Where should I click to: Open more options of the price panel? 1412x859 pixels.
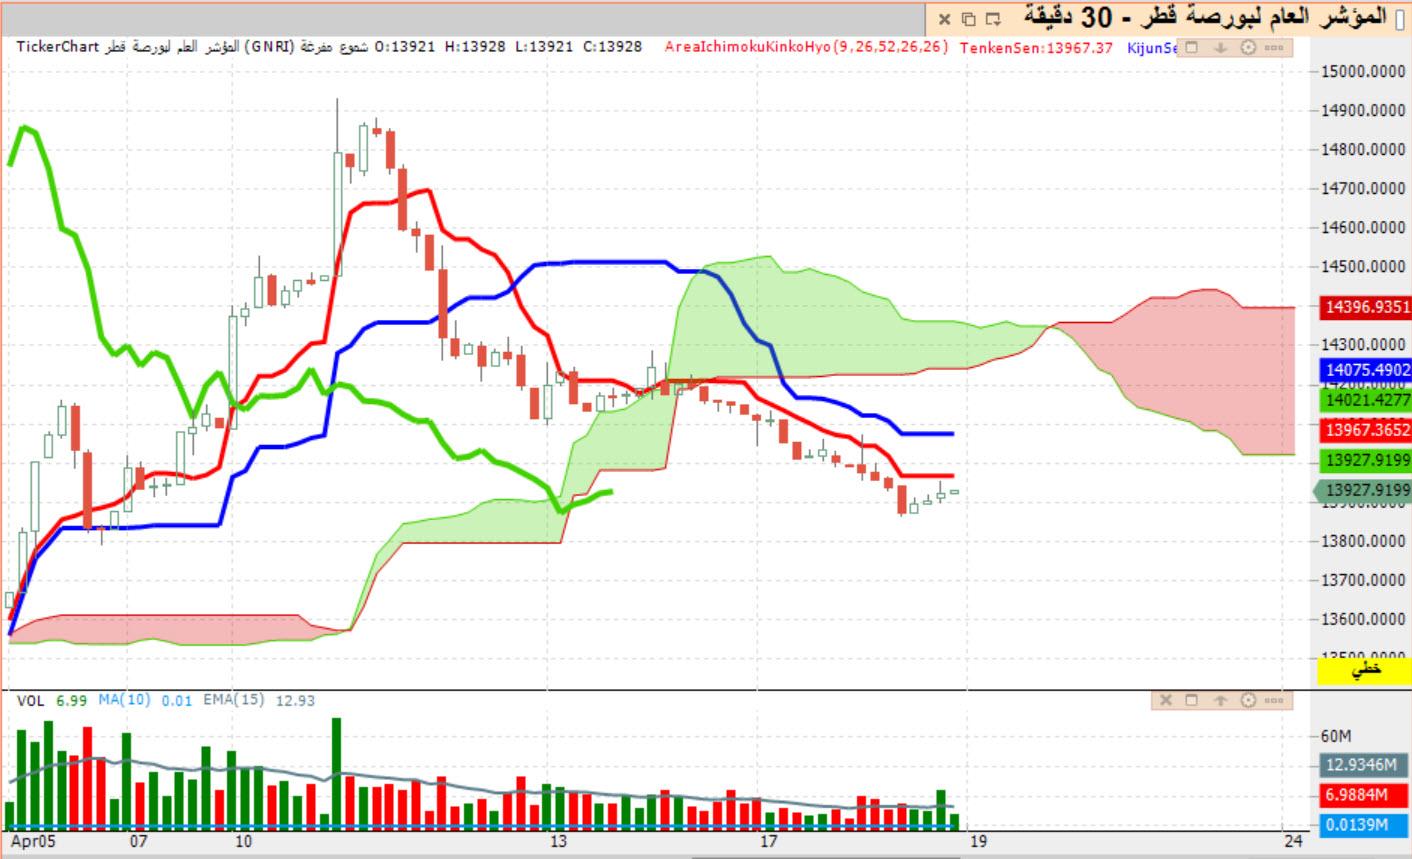point(1274,47)
